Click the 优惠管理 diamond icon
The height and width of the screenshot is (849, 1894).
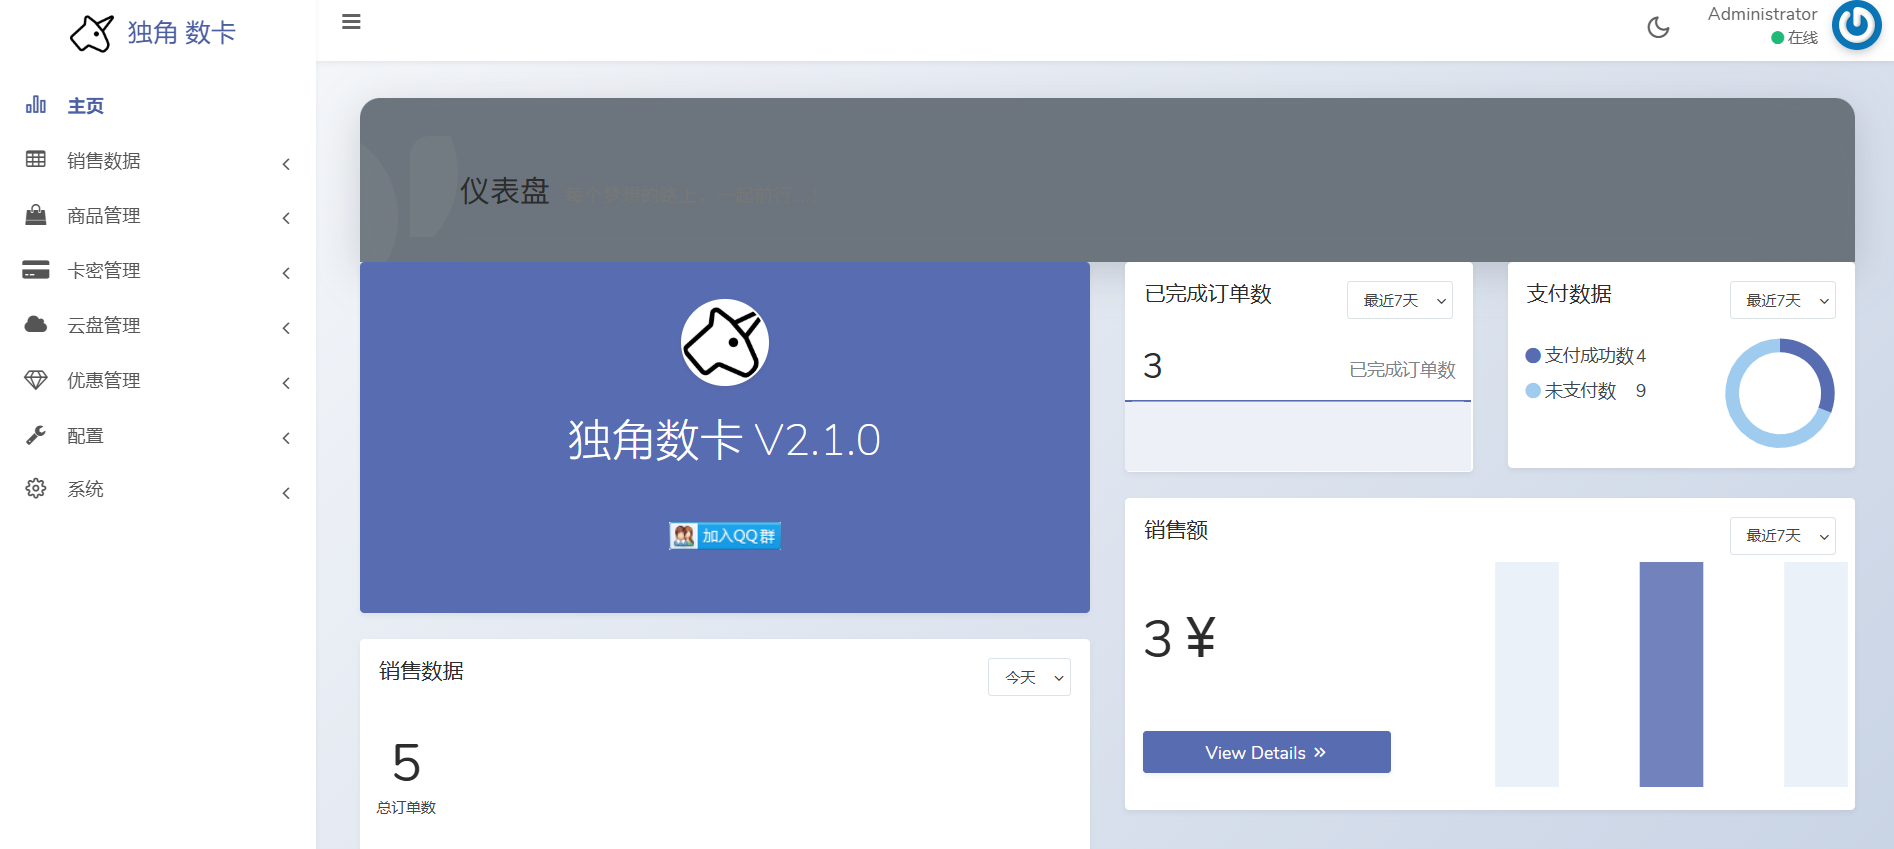[36, 380]
